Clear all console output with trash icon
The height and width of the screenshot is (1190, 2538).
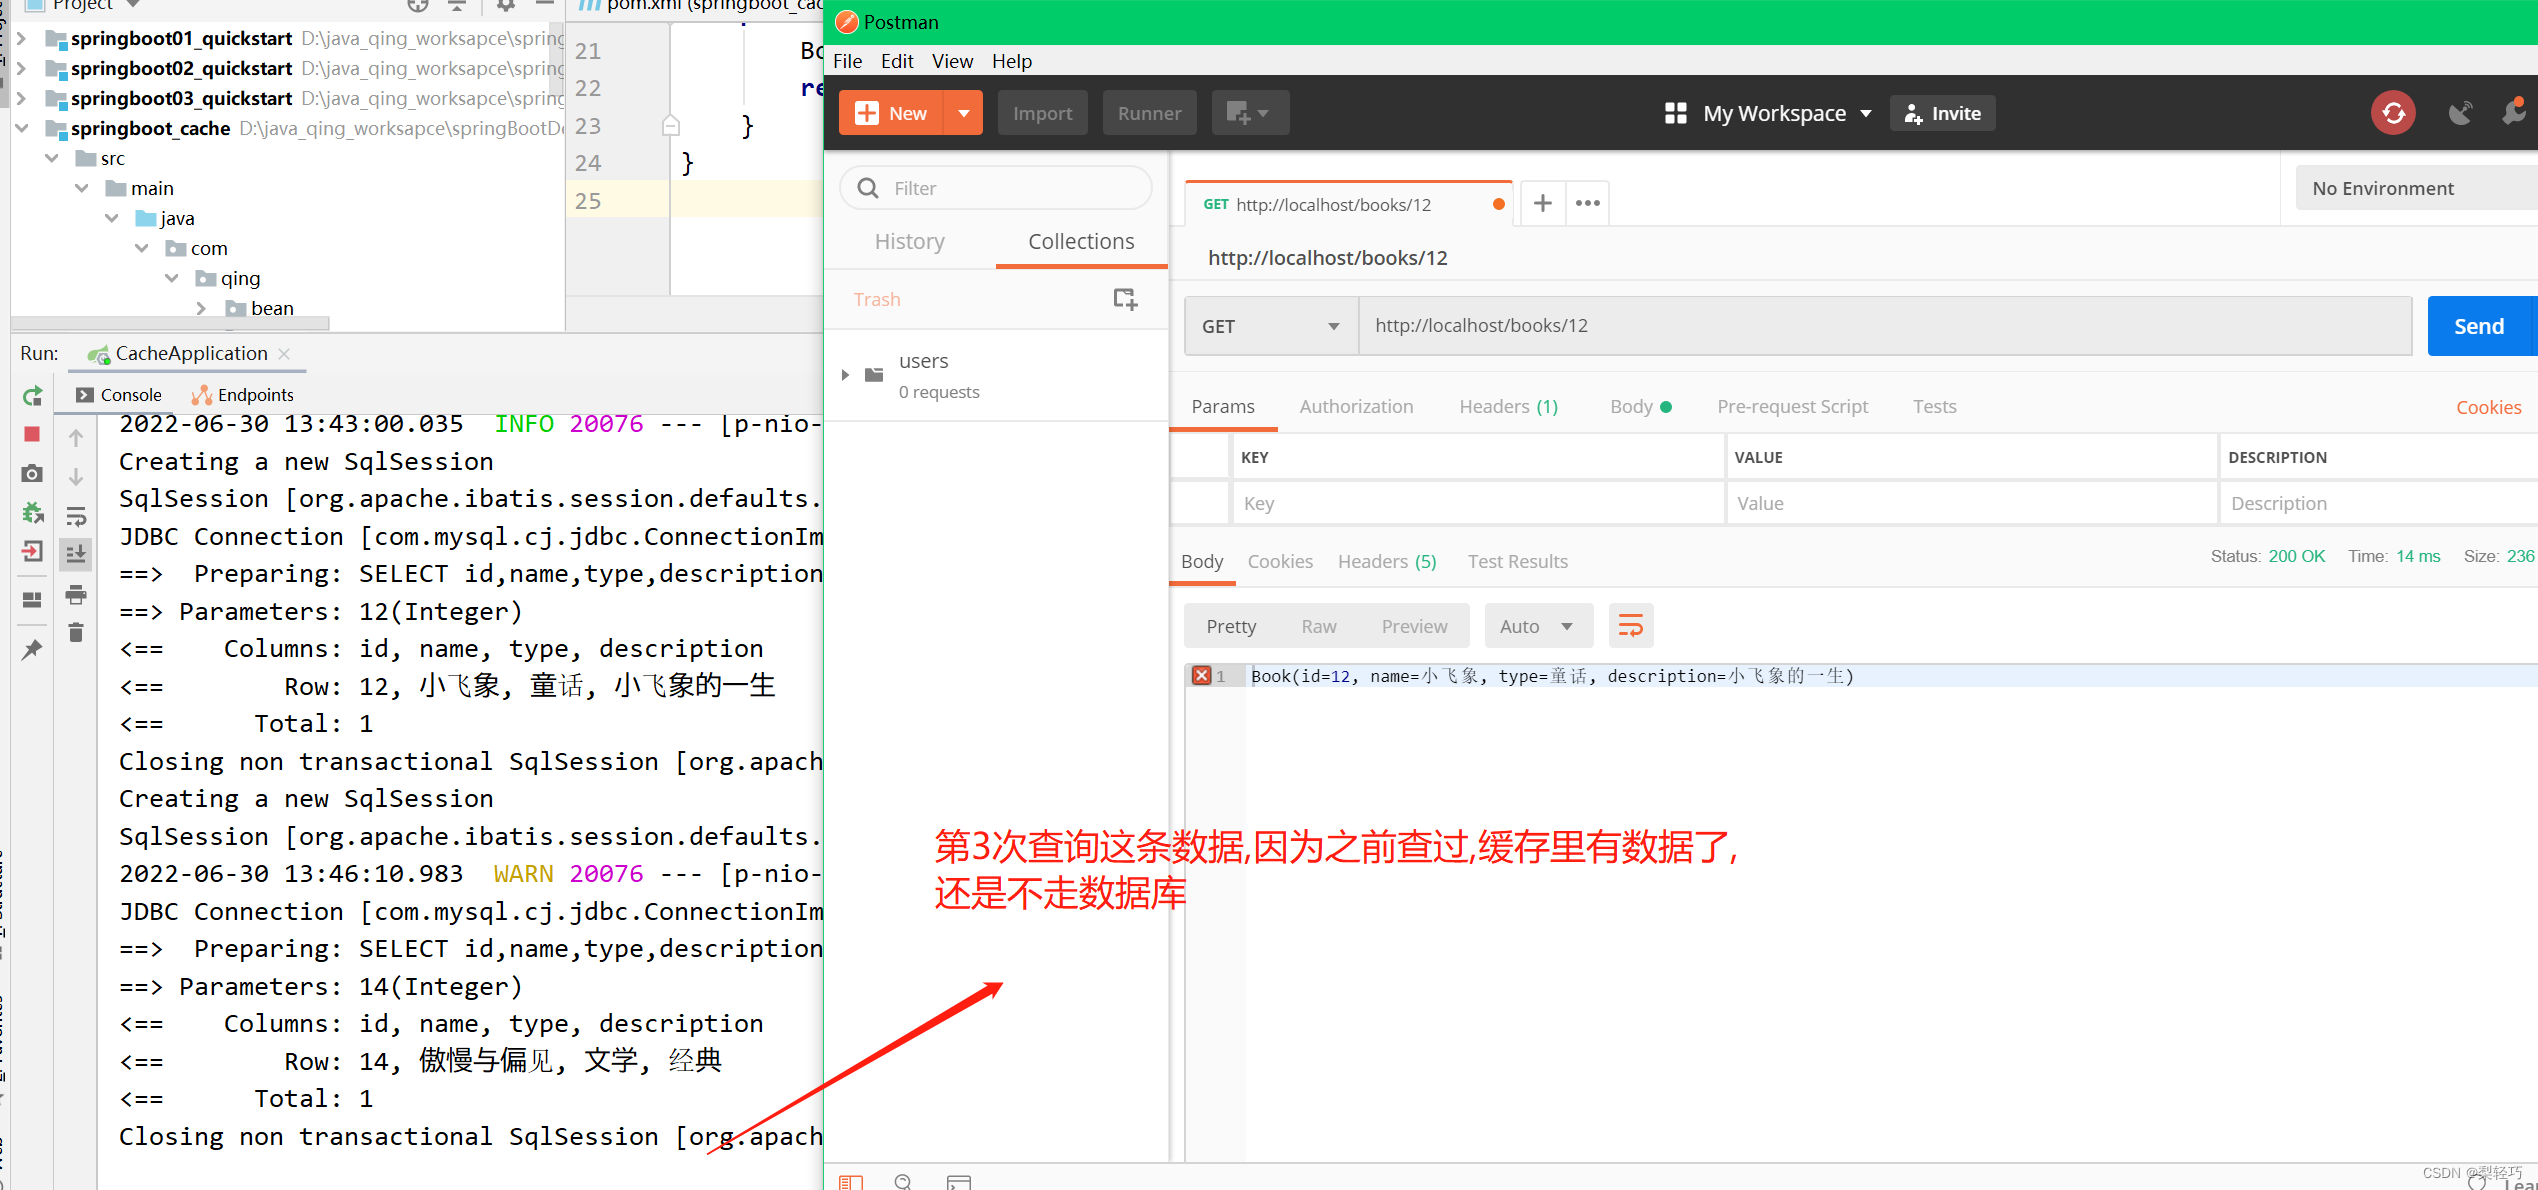75,631
